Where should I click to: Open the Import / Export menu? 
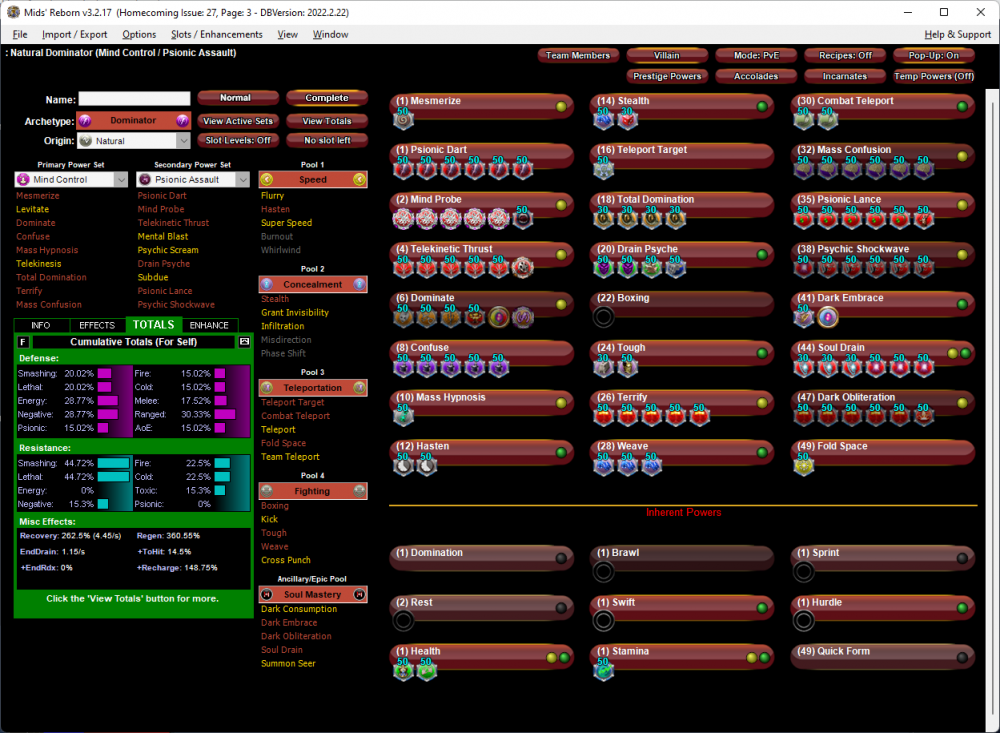pos(74,34)
